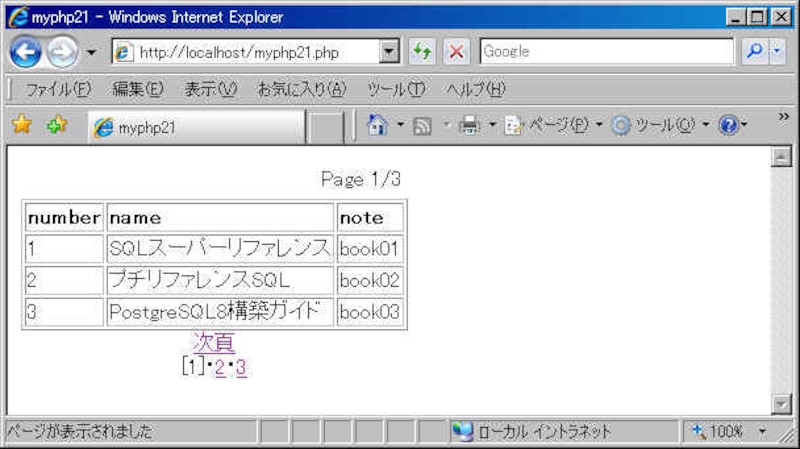The height and width of the screenshot is (449, 800).
Task: Click the scrollbar up arrow
Action: 781,157
